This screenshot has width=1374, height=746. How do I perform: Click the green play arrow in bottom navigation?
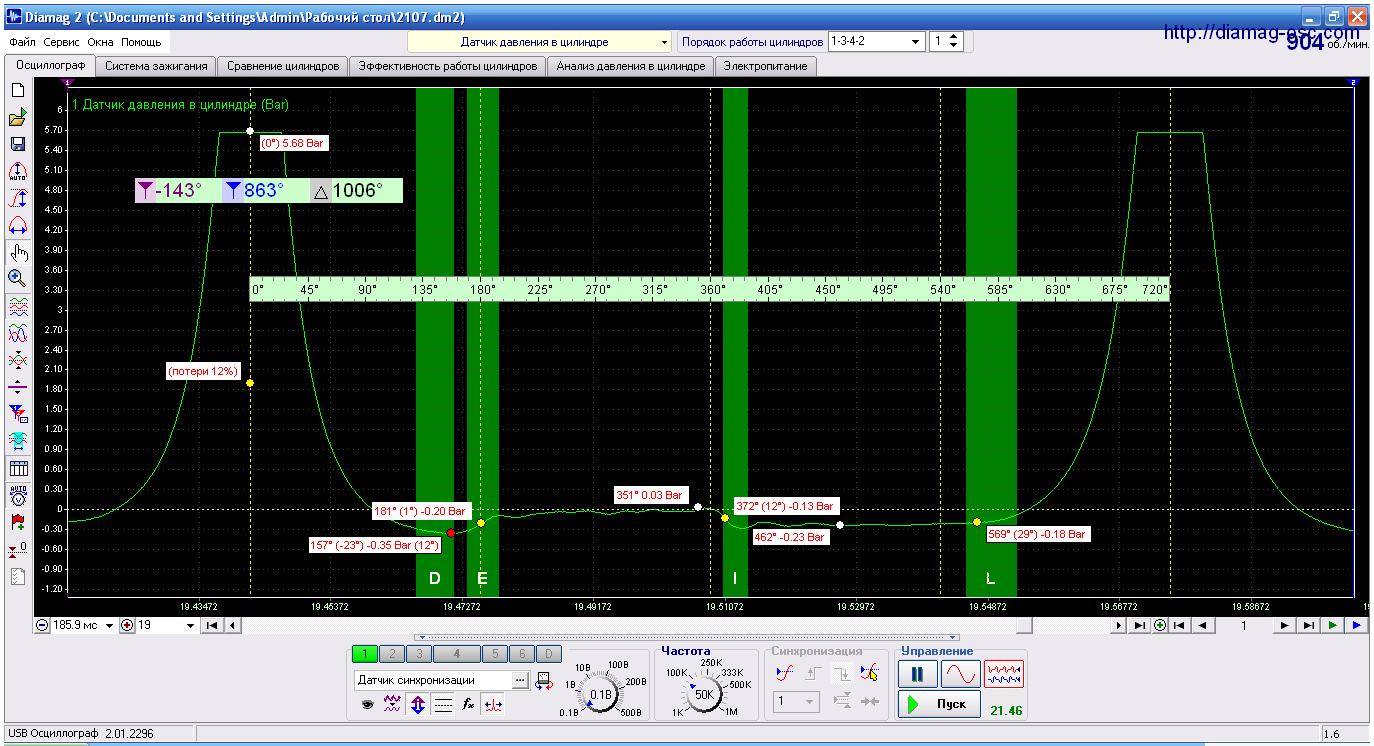point(1332,626)
